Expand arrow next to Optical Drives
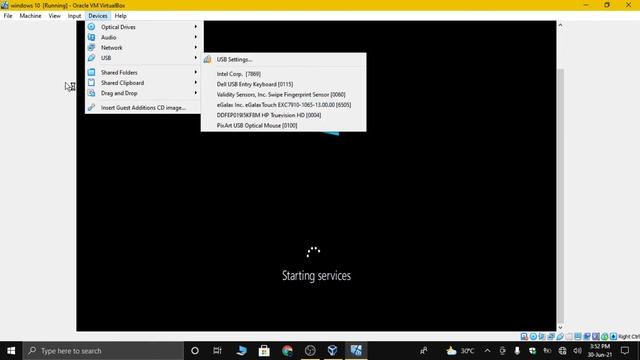Image resolution: width=640 pixels, height=360 pixels. [x=196, y=27]
